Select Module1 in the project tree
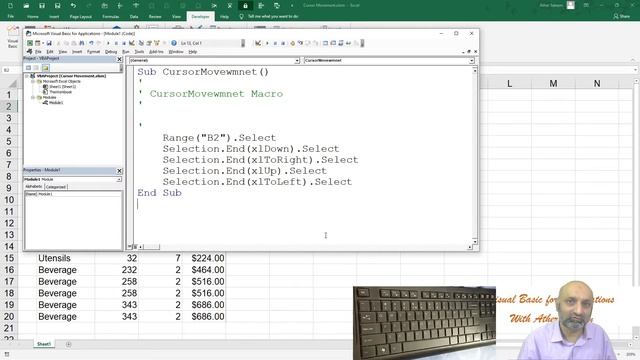This screenshot has height=360, width=640. pyautogui.click(x=56, y=103)
